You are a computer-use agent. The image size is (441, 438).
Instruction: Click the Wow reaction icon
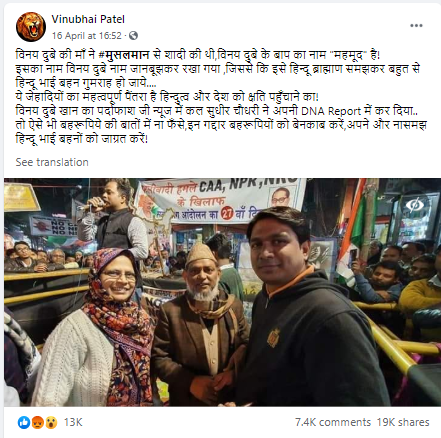(x=51, y=422)
